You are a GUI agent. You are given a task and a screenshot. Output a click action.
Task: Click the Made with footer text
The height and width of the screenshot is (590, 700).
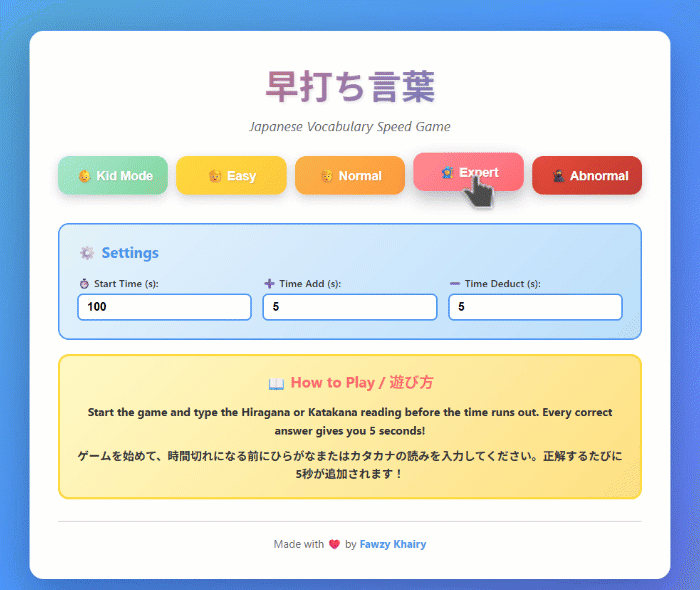point(299,544)
